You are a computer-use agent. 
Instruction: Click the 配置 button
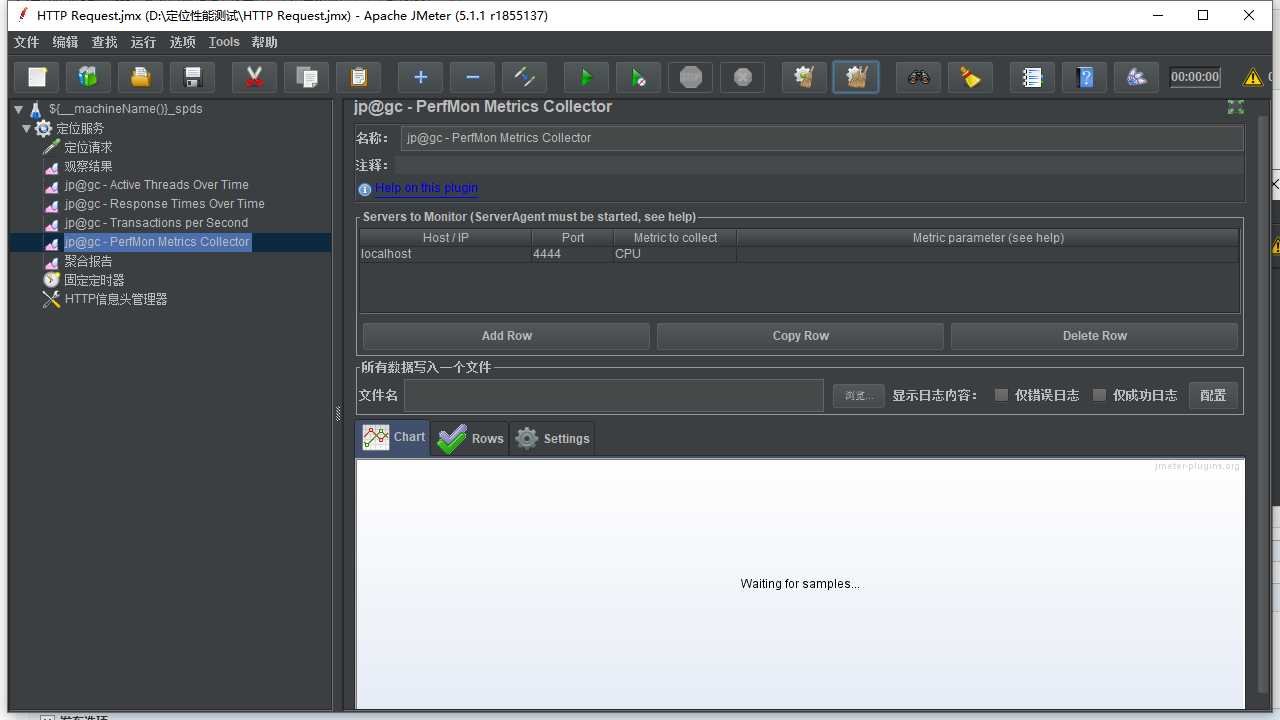pos(1213,395)
